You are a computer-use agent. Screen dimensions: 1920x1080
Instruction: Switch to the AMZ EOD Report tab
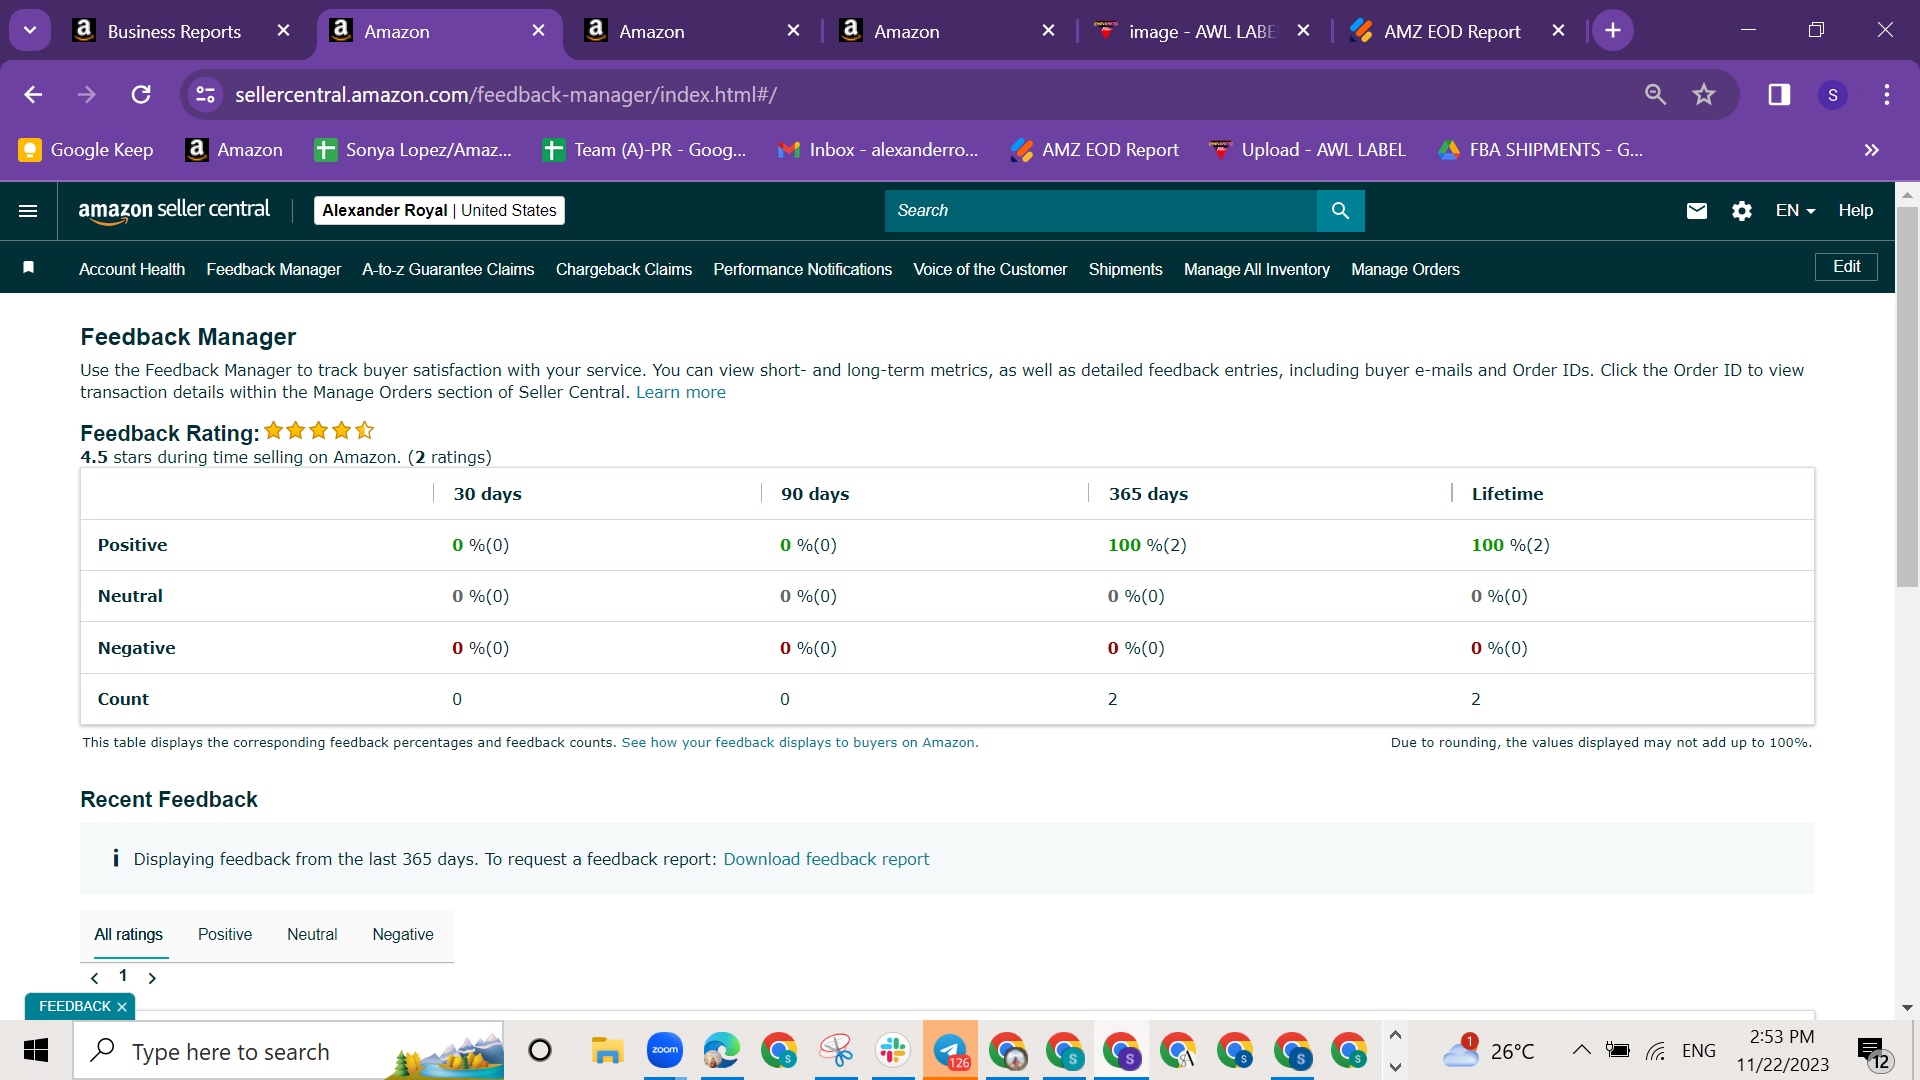(1452, 31)
